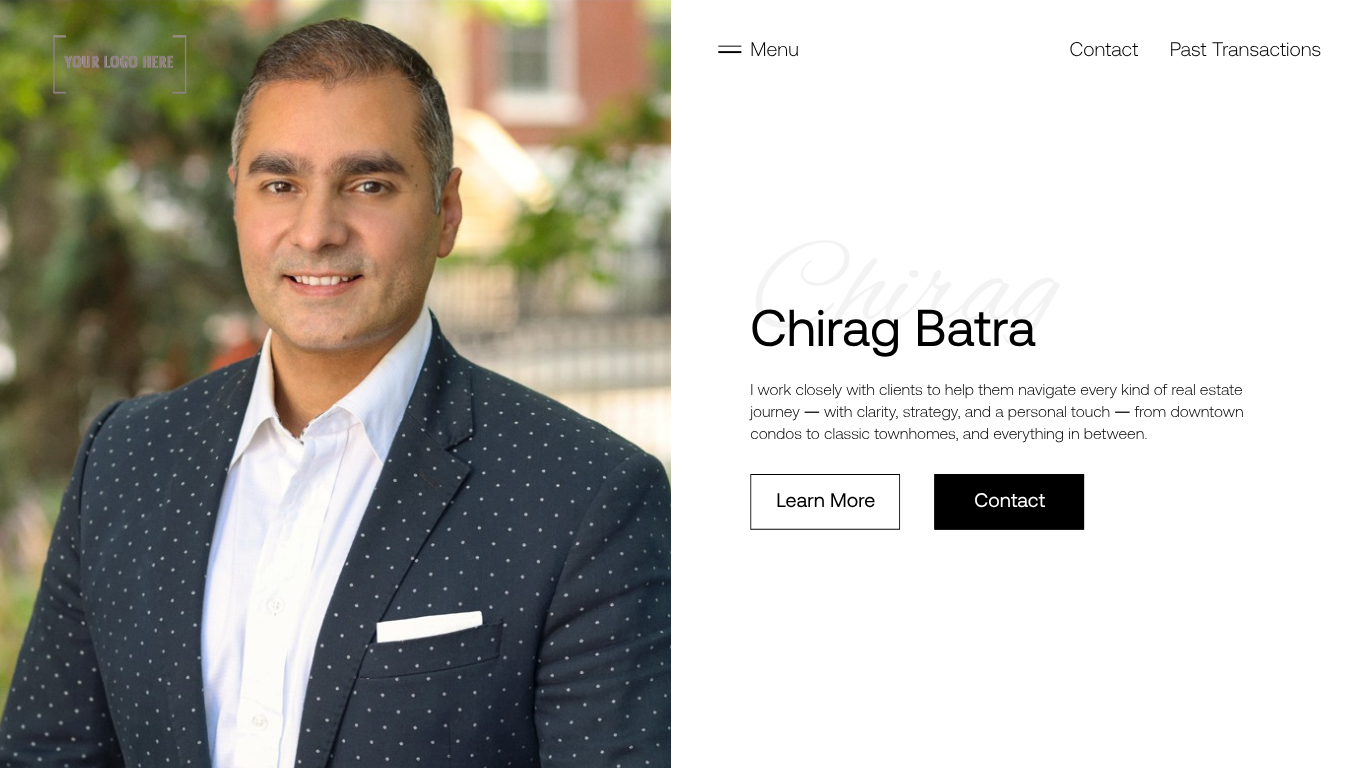Open the hamburger menu icon

729,50
